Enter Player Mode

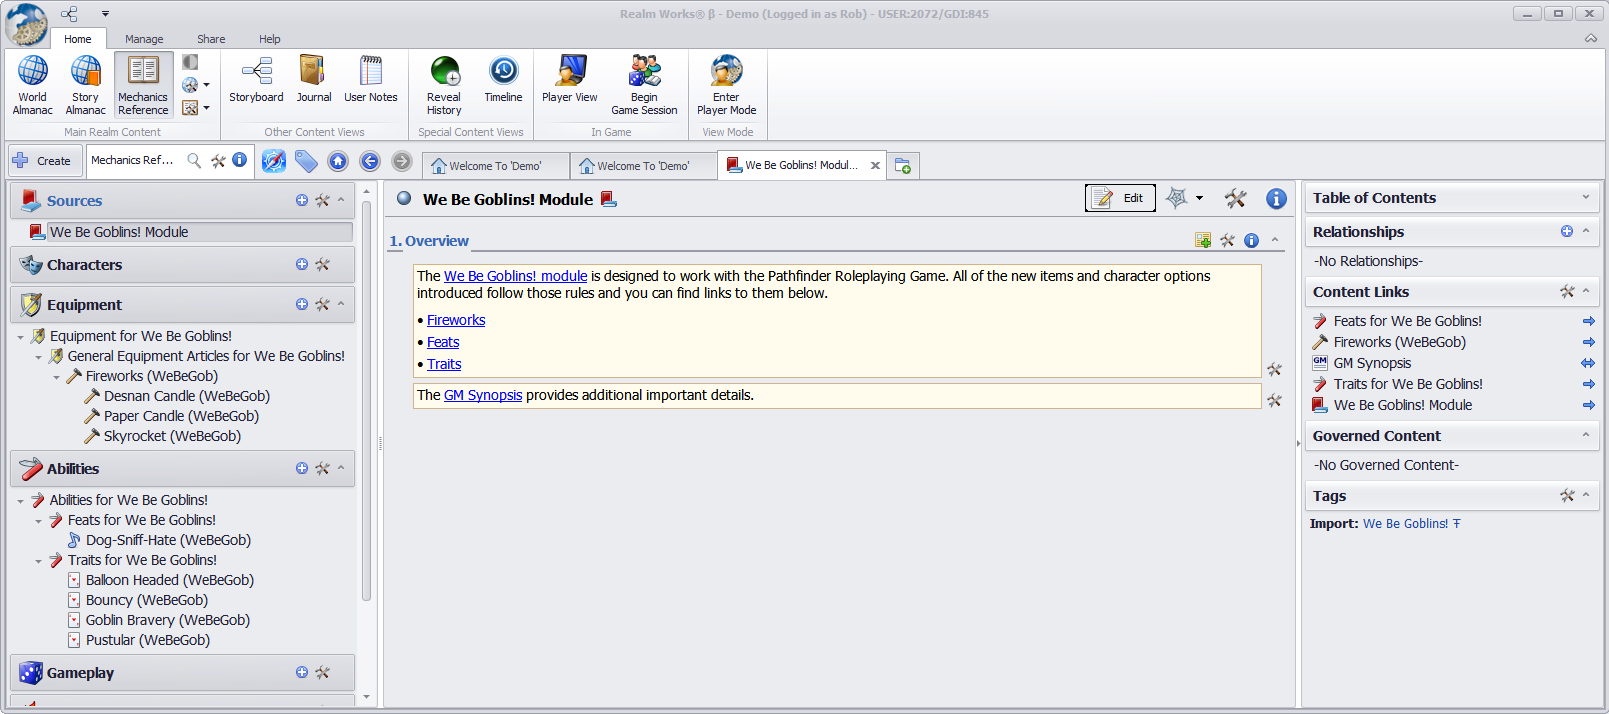727,85
